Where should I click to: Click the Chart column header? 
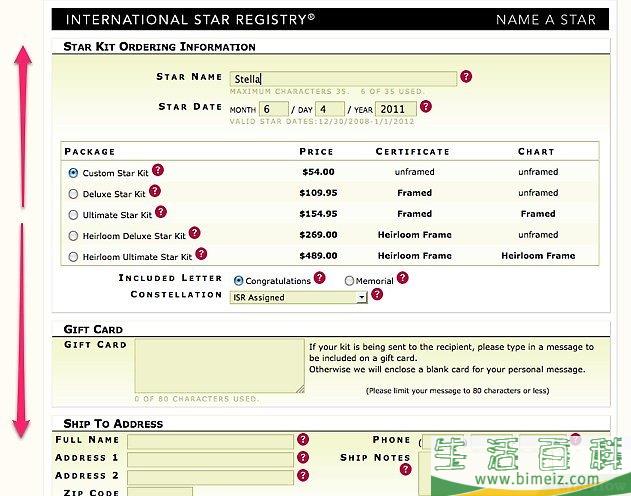pyautogui.click(x=536, y=152)
